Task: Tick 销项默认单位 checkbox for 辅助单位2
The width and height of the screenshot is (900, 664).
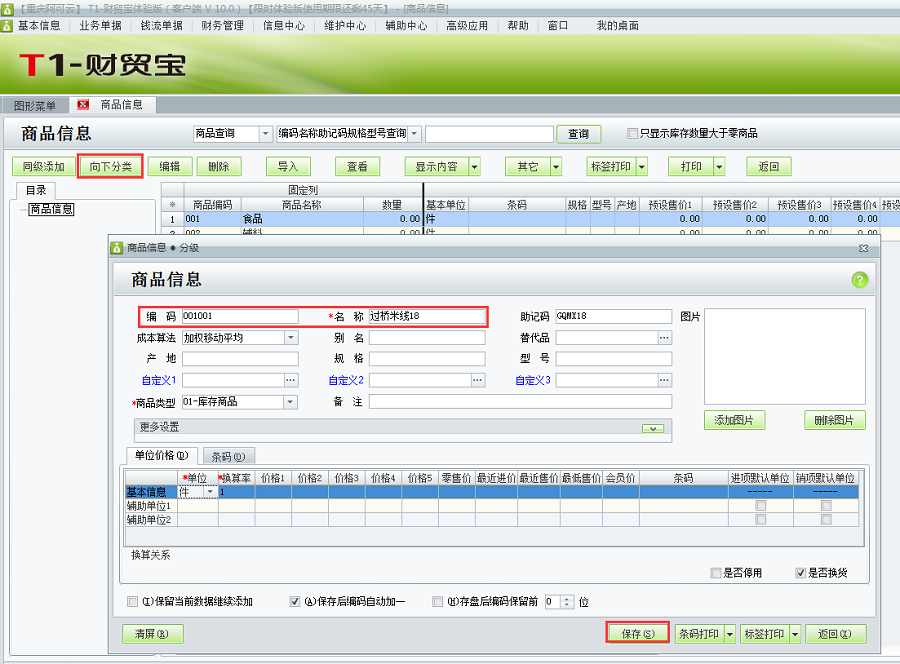Action: (x=826, y=519)
